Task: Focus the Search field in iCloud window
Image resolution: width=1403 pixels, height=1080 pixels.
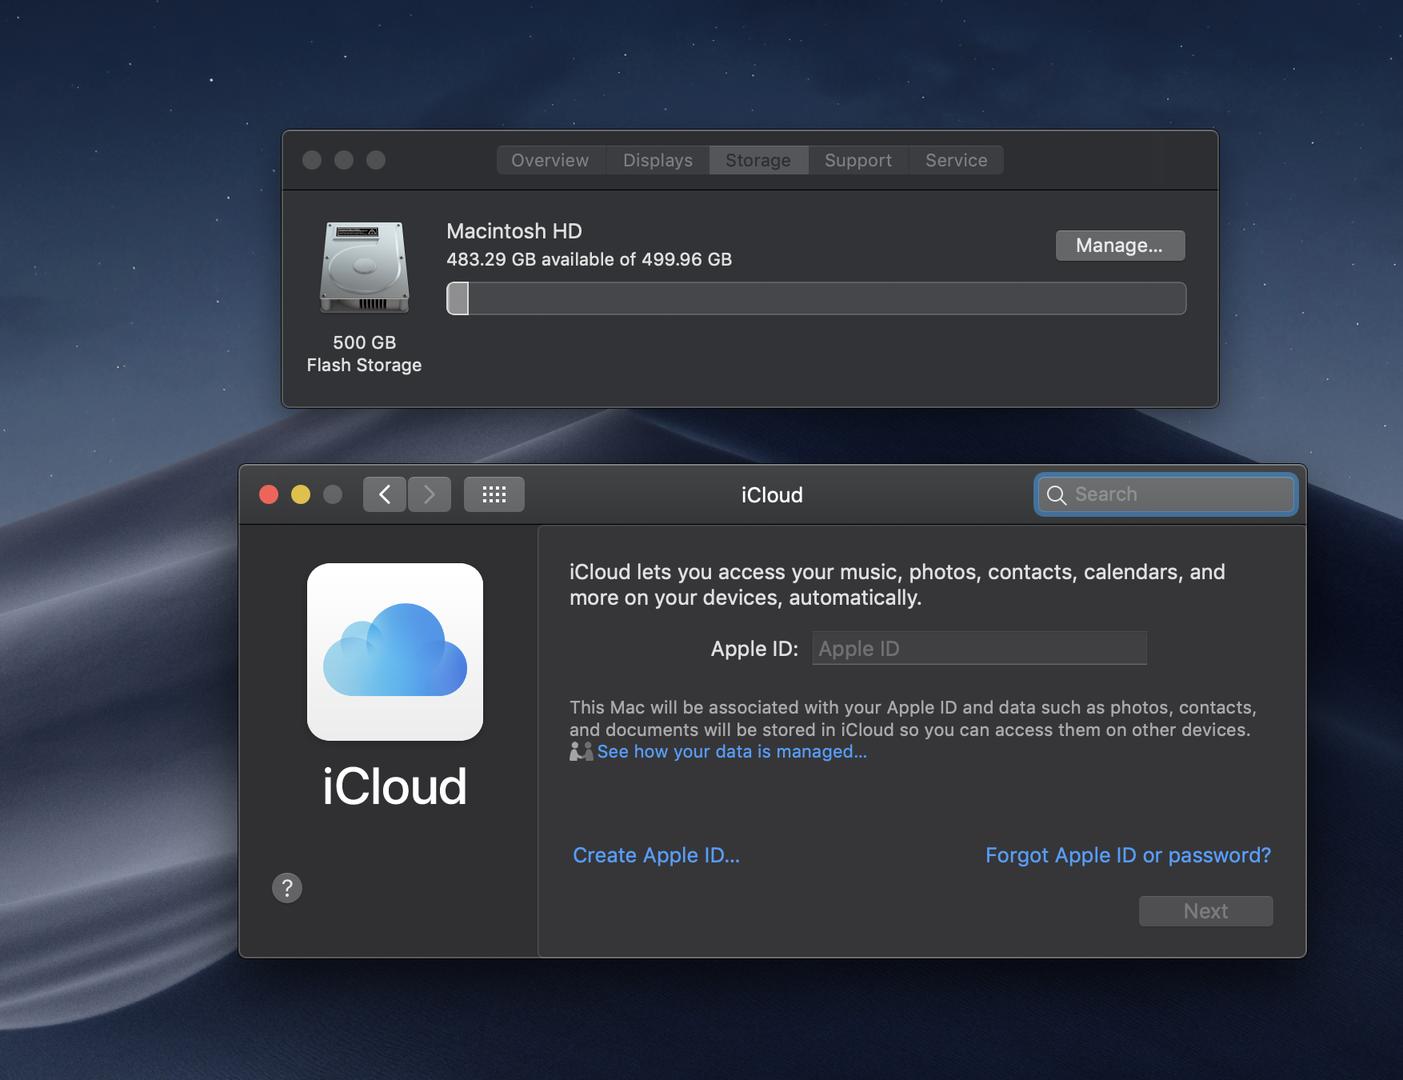Action: tap(1166, 494)
